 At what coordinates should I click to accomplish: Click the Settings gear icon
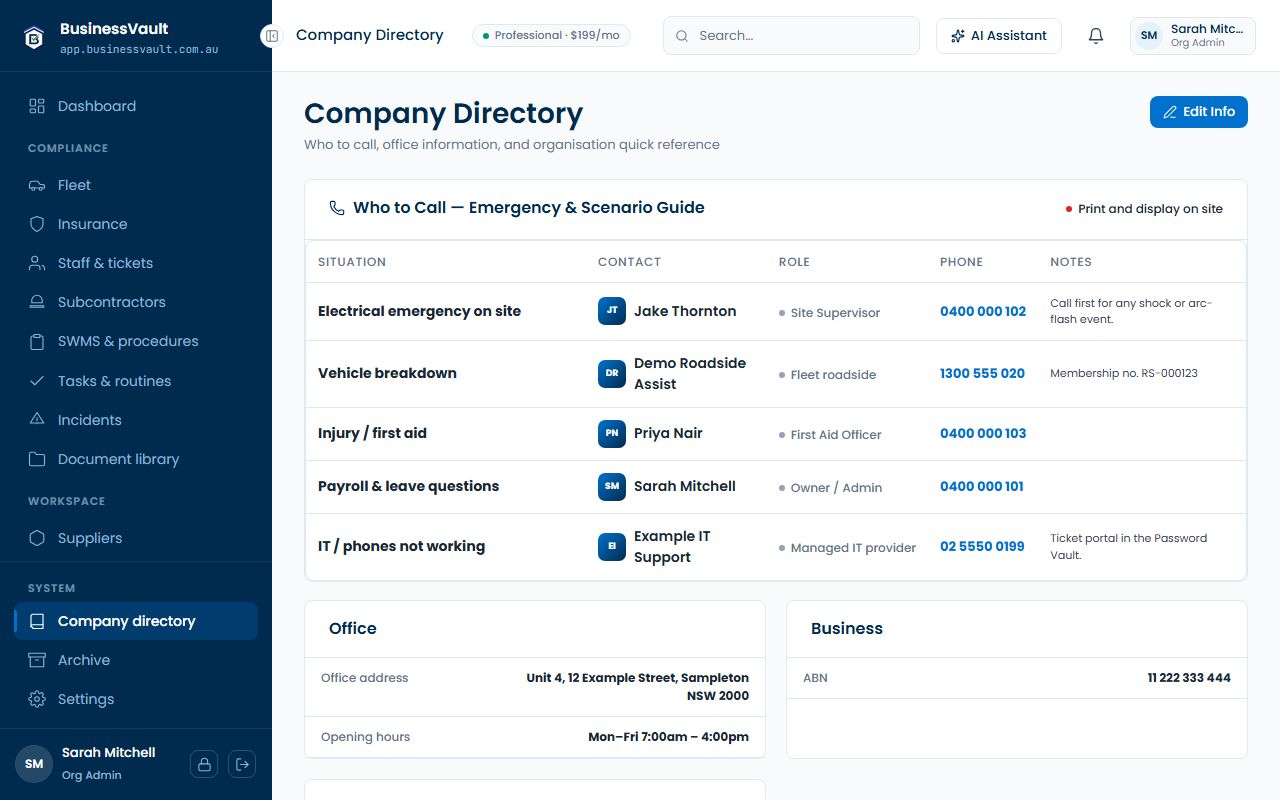pos(37,699)
